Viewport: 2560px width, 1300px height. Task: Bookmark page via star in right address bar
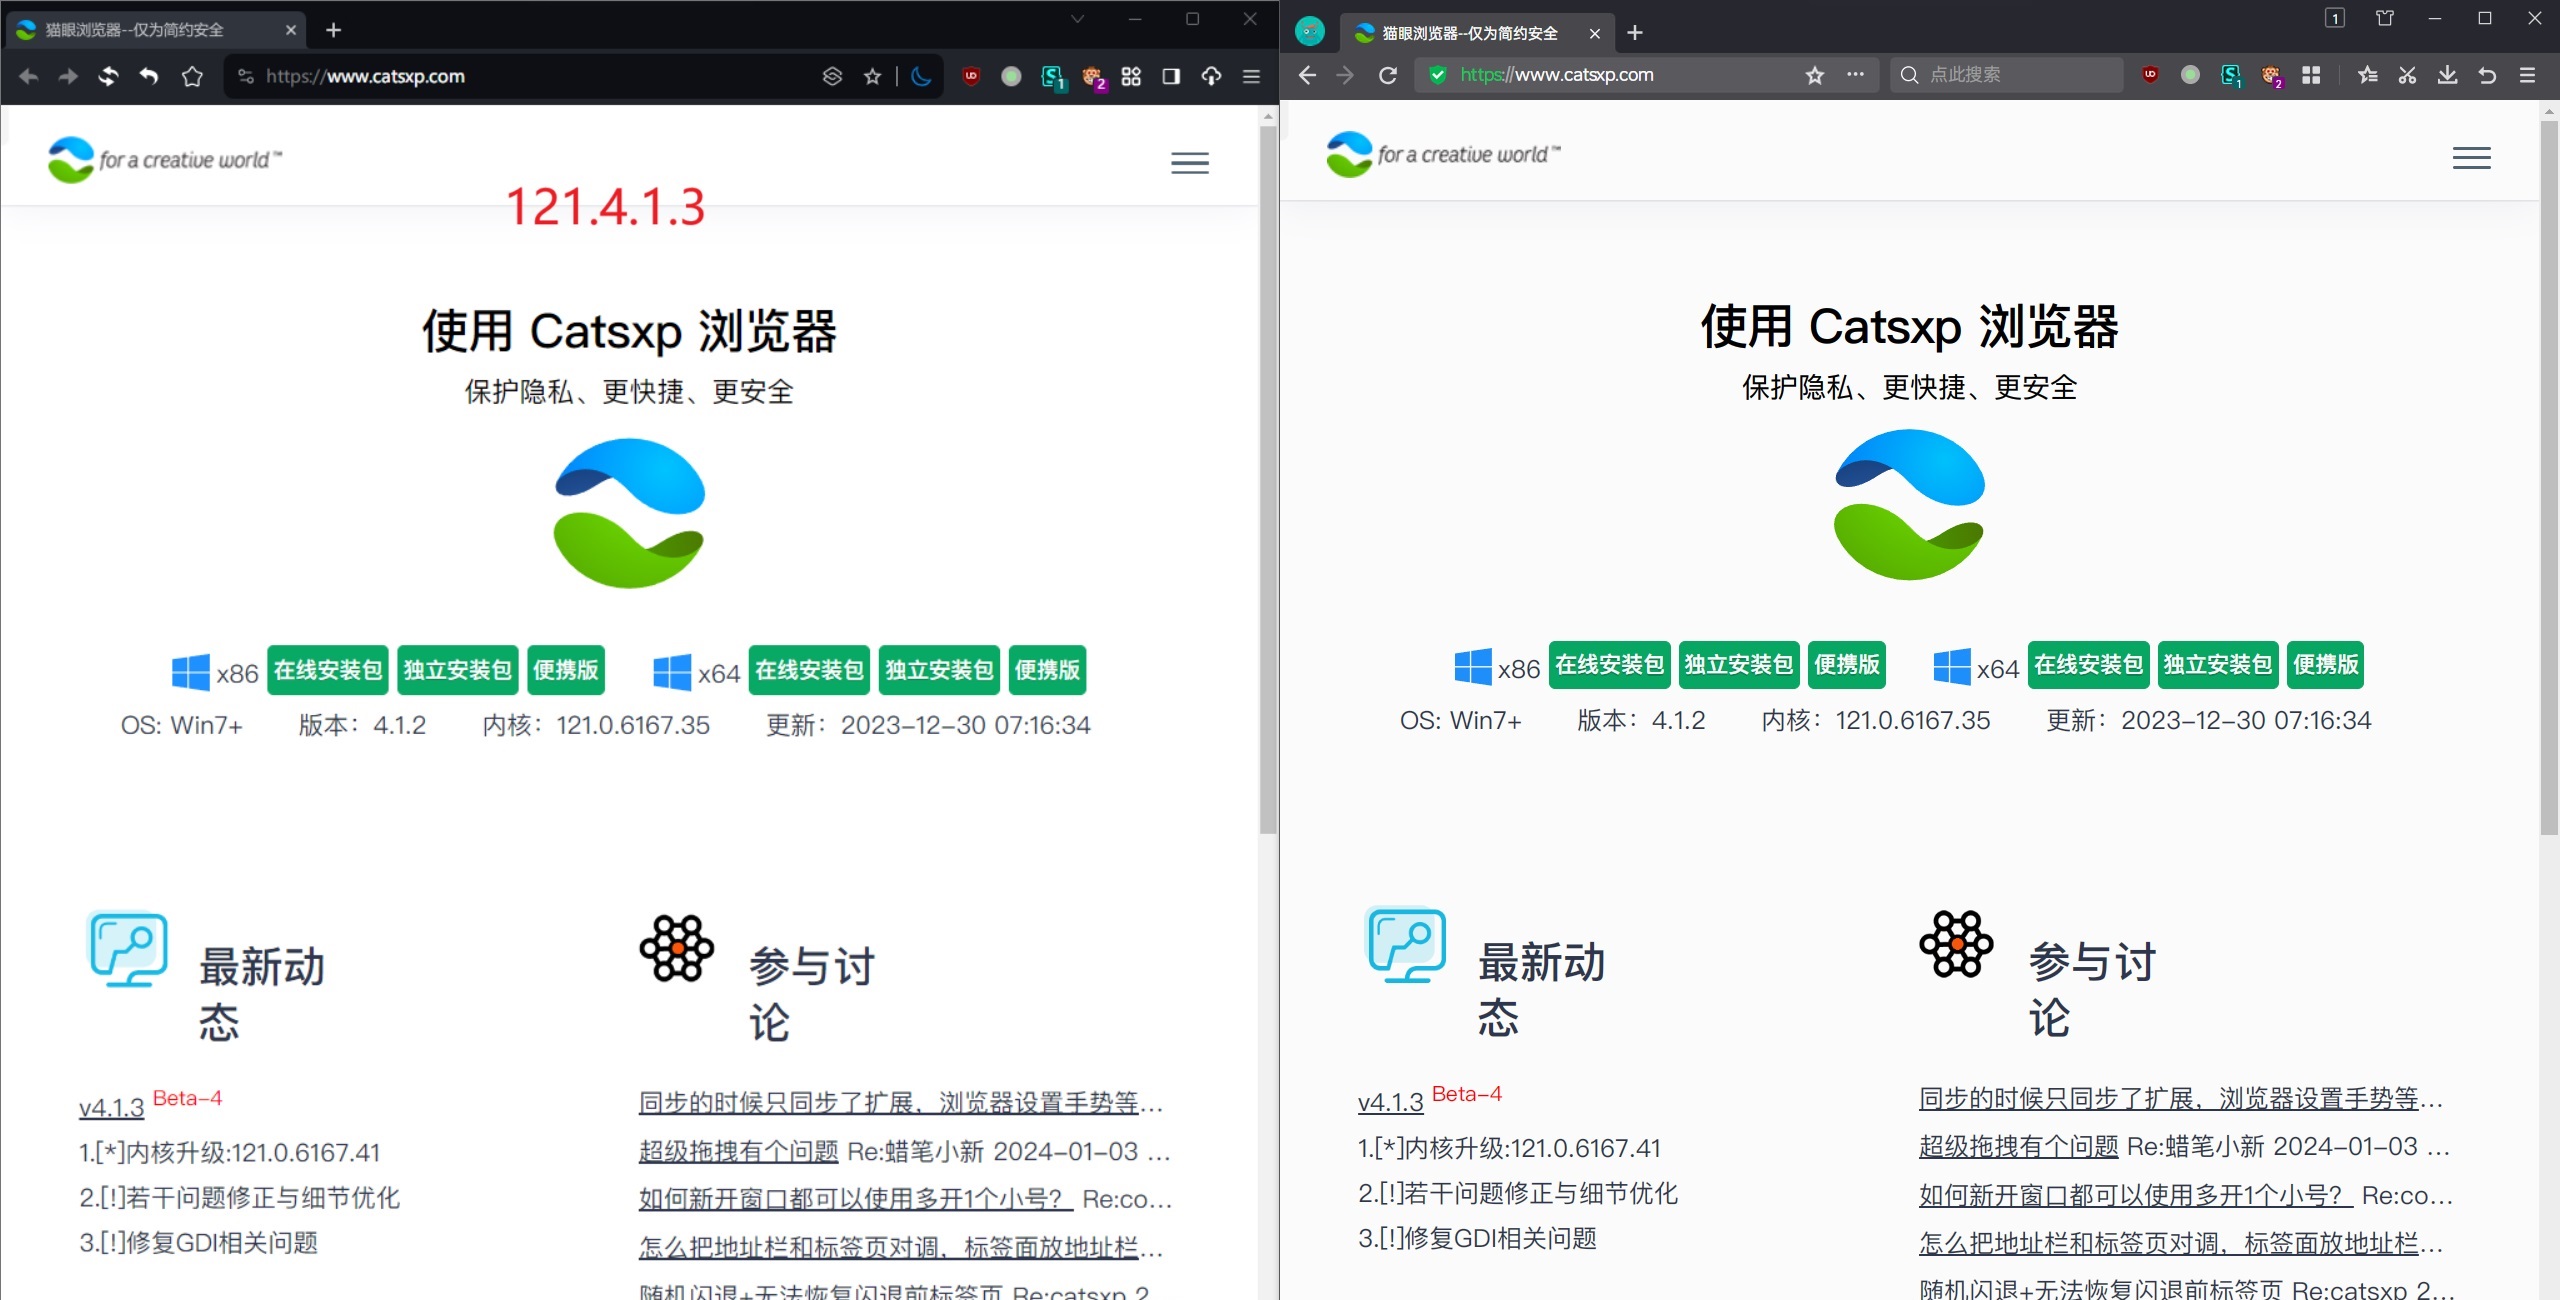[1815, 75]
